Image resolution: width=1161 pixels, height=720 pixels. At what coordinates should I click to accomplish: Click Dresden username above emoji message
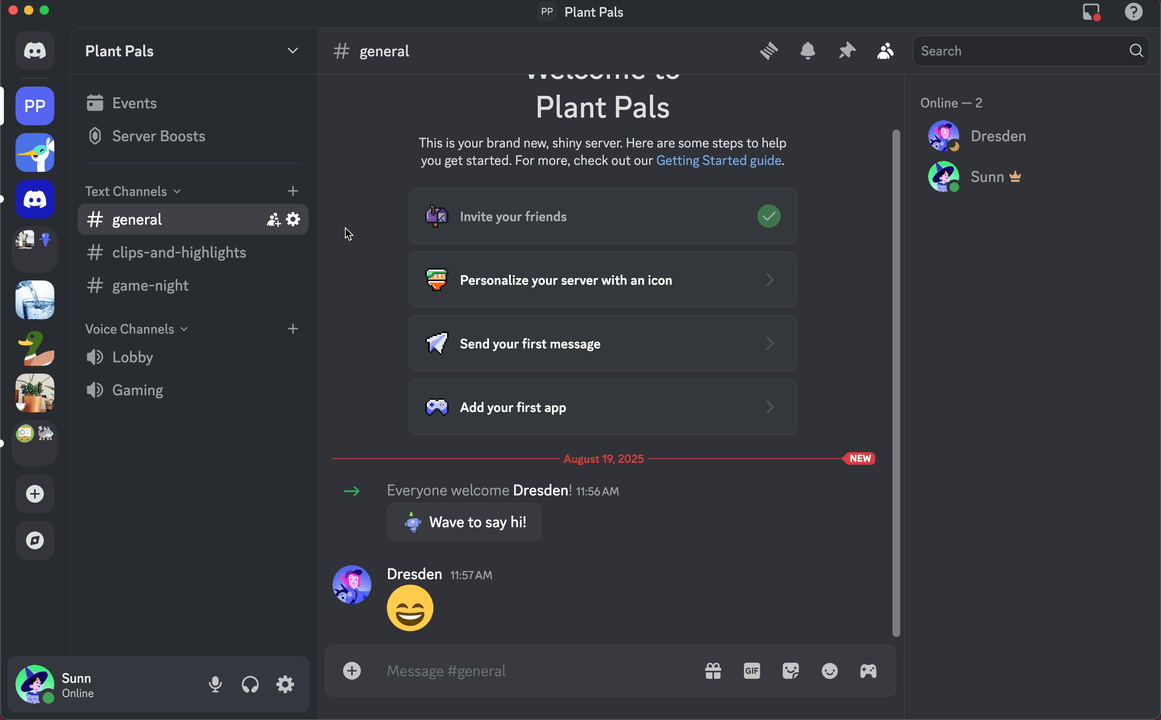[415, 574]
